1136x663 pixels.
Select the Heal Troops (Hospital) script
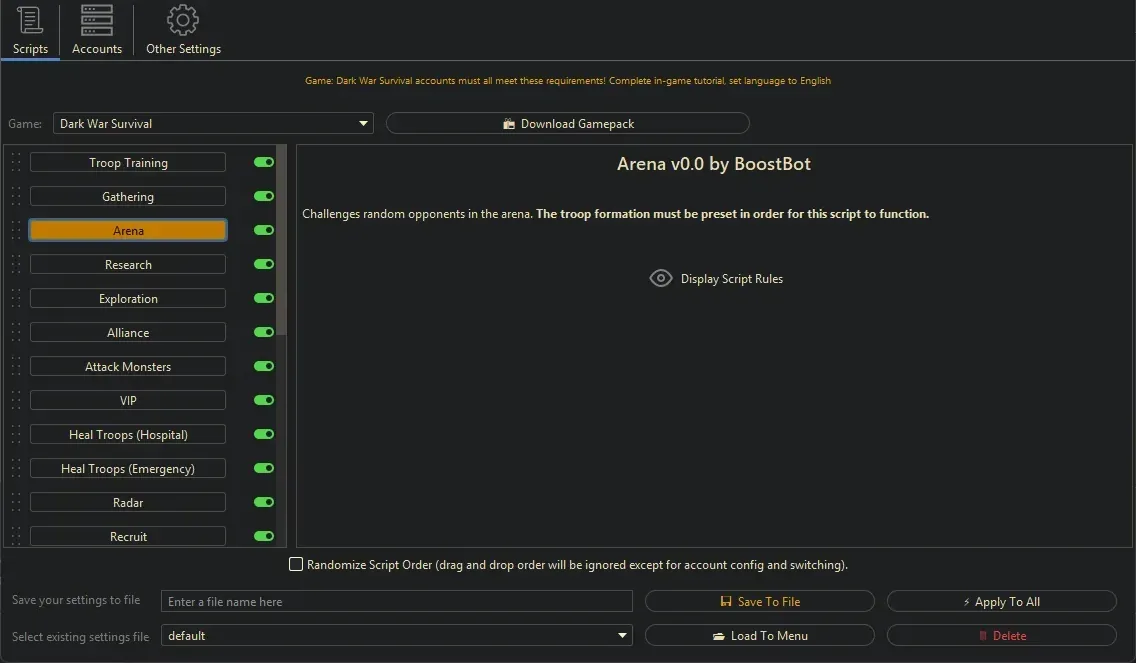[x=128, y=435]
